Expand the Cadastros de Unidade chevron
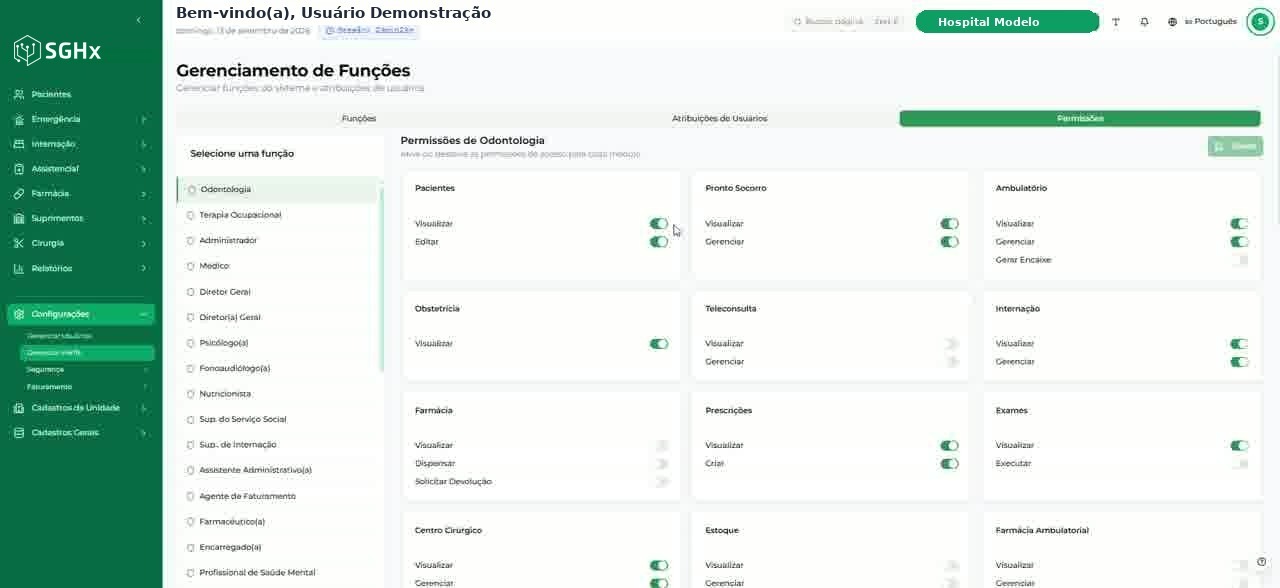 143,408
